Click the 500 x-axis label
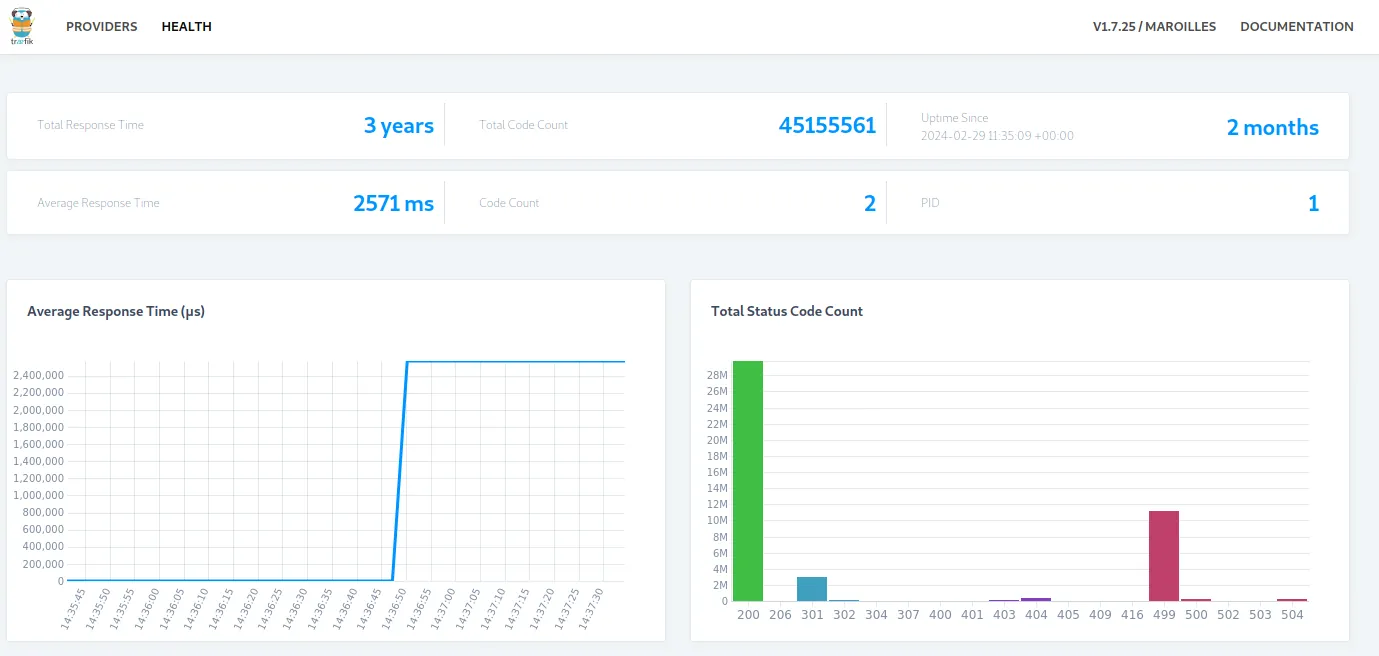This screenshot has height=656, width=1379. pyautogui.click(x=1196, y=615)
